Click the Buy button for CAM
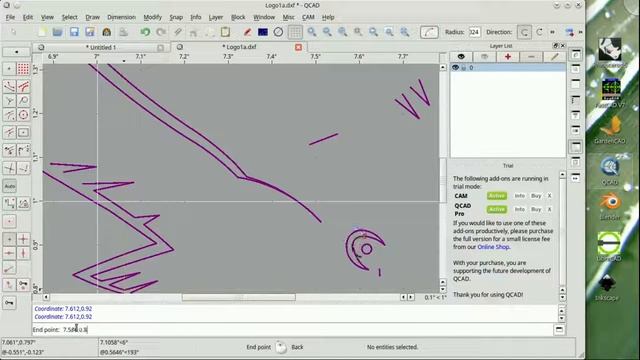 pos(536,196)
